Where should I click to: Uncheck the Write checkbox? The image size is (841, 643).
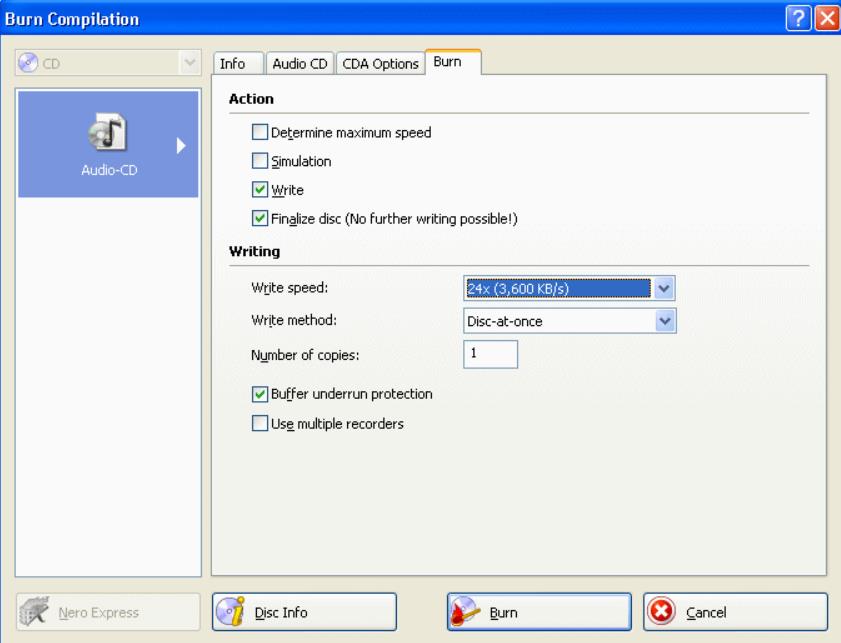point(260,189)
